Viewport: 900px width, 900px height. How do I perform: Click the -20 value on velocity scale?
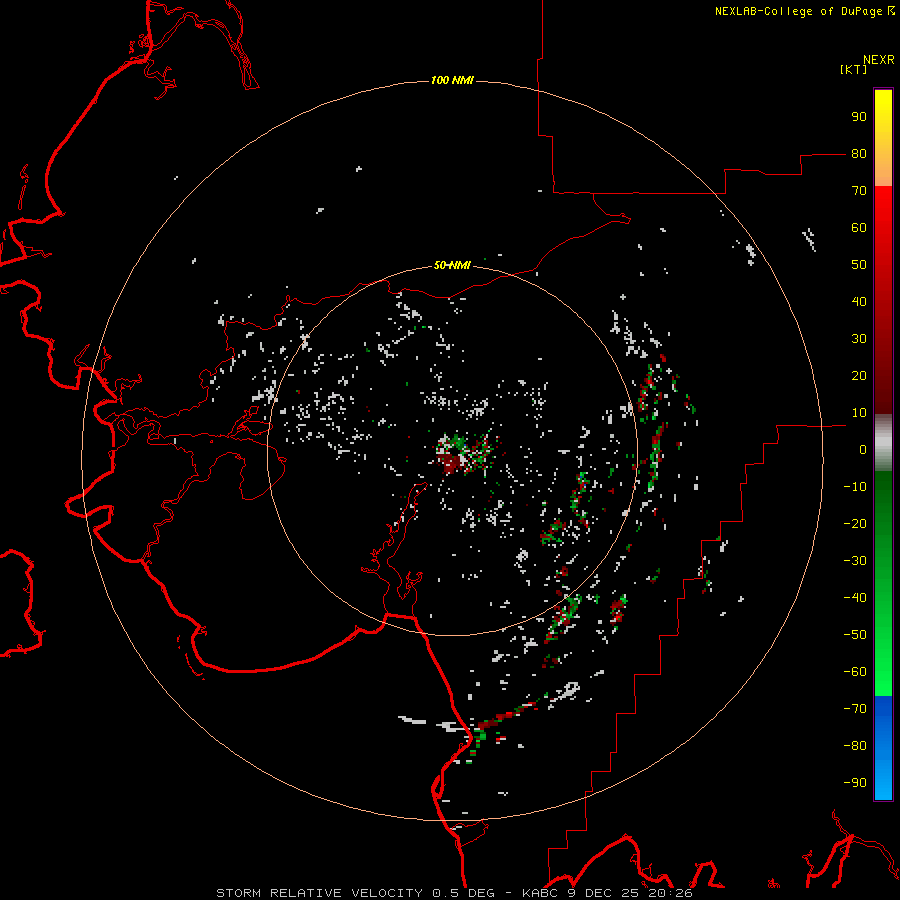click(855, 524)
